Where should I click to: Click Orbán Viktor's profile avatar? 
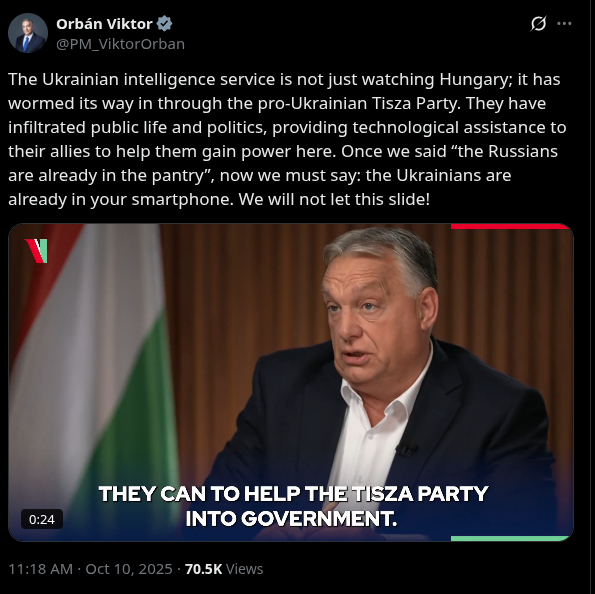[x=28, y=33]
